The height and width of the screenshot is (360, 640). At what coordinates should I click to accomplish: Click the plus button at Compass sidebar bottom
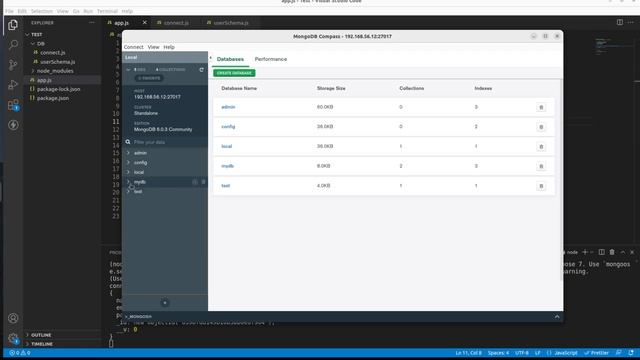[165, 303]
